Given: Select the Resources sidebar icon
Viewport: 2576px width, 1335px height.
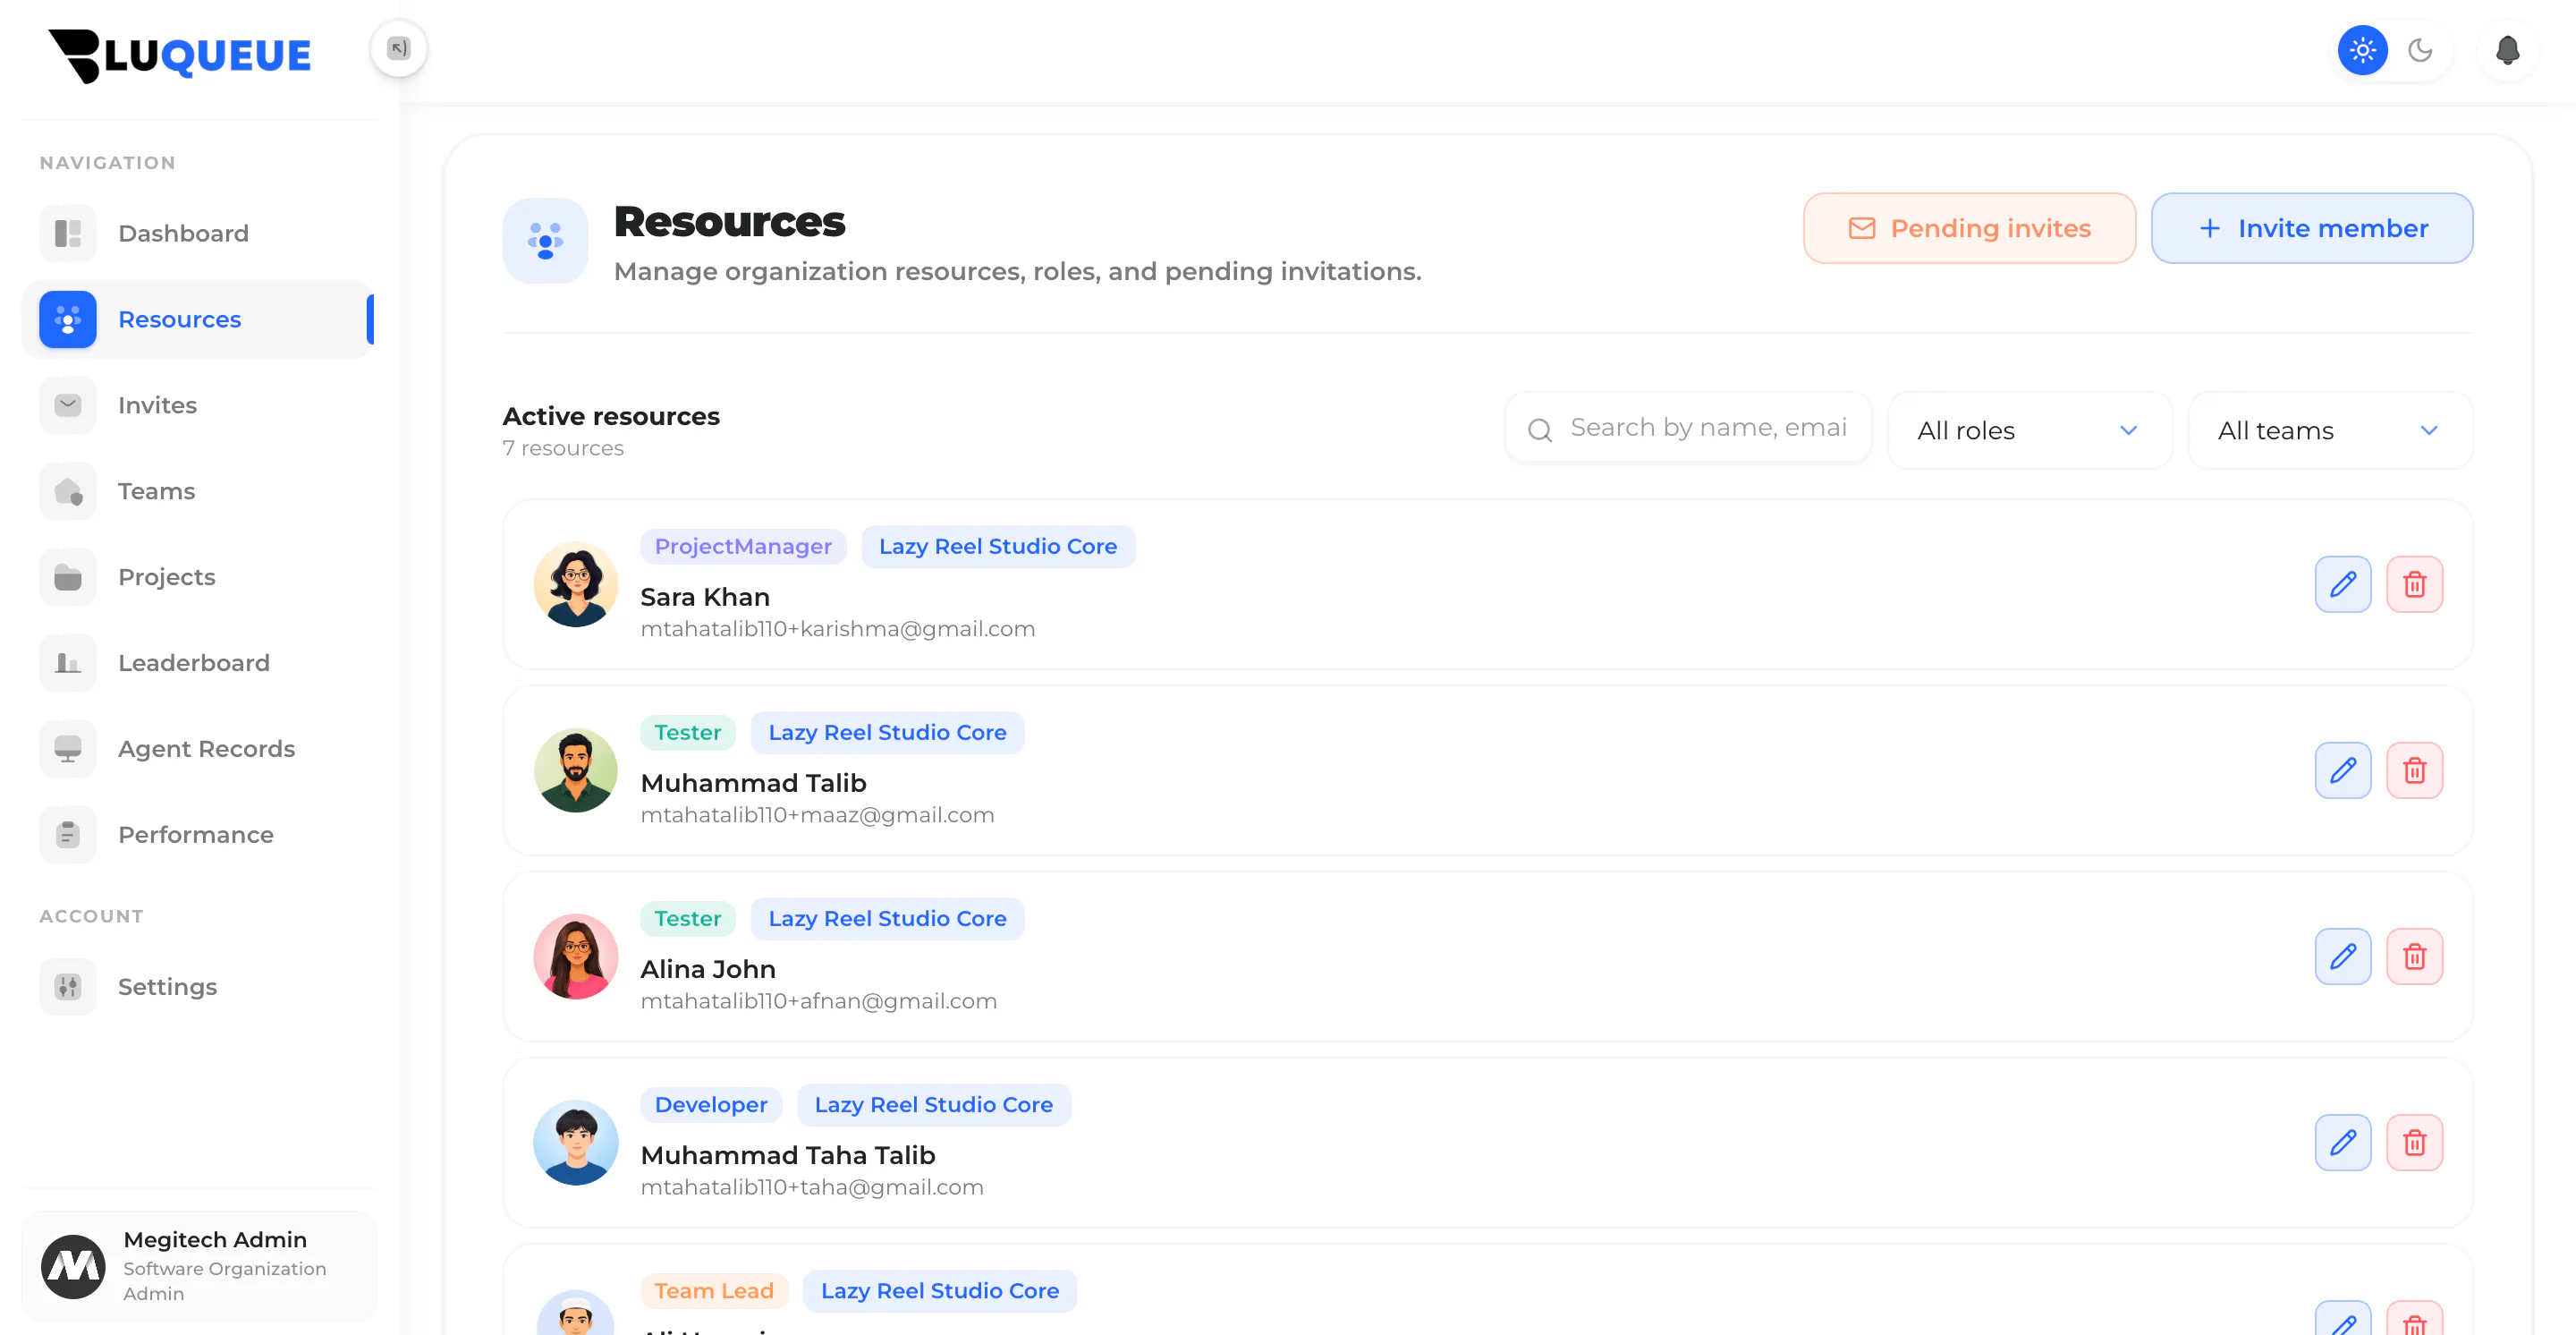Looking at the screenshot, I should pos(68,319).
